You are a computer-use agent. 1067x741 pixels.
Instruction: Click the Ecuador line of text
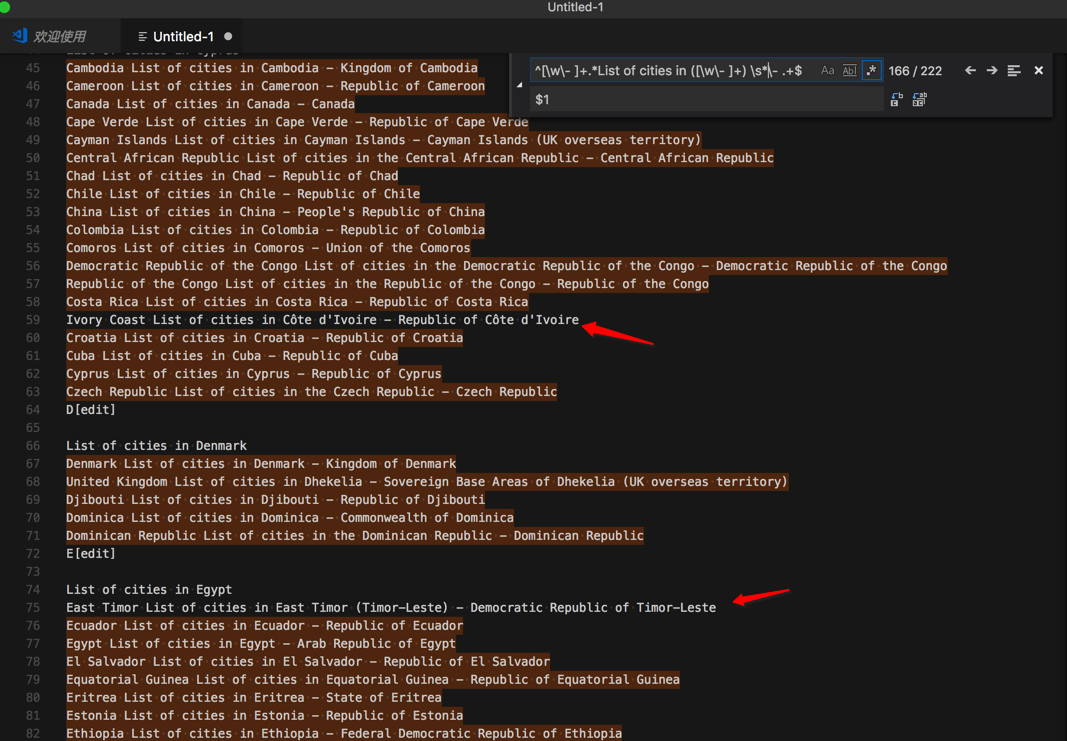[265, 626]
